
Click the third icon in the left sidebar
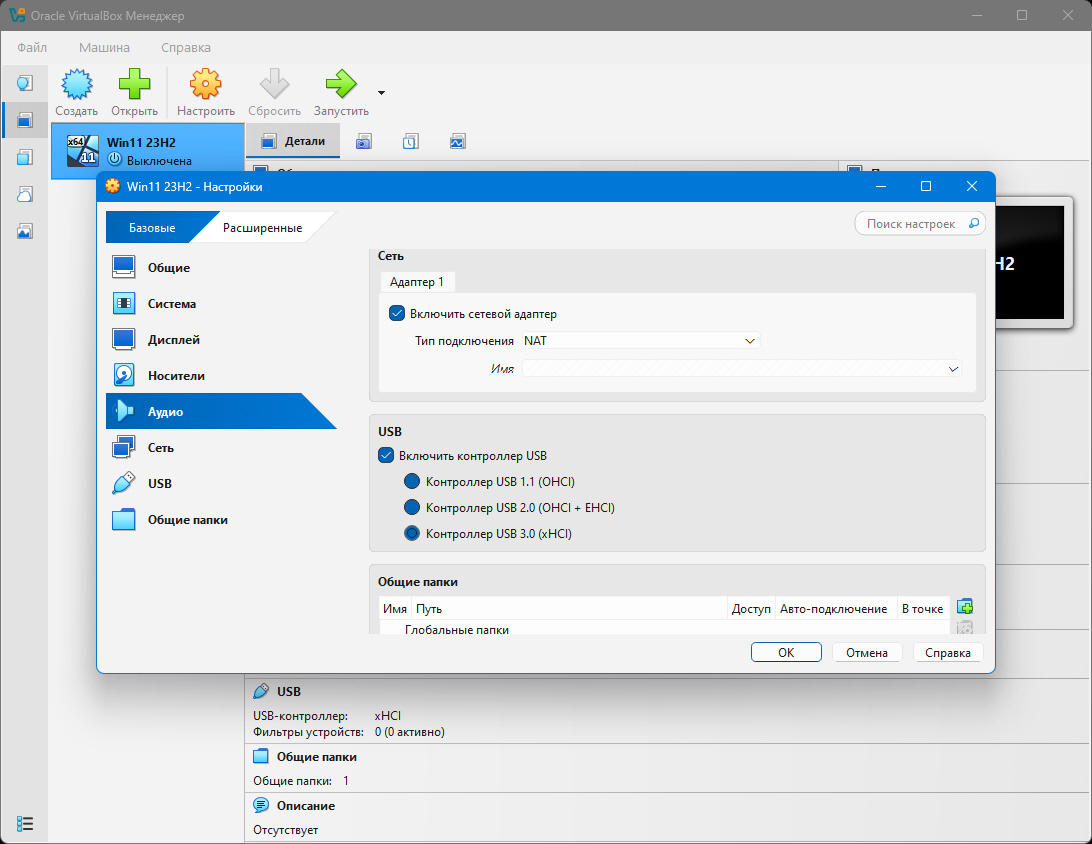tap(24, 157)
